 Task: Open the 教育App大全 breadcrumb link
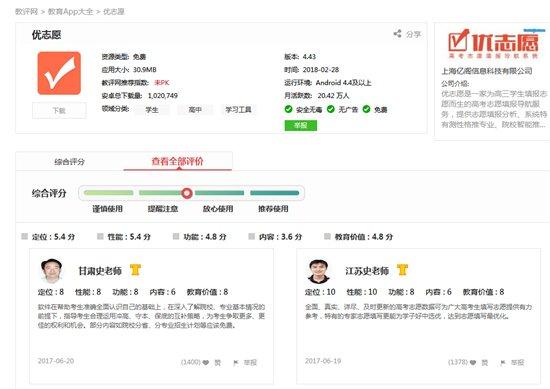coord(70,12)
